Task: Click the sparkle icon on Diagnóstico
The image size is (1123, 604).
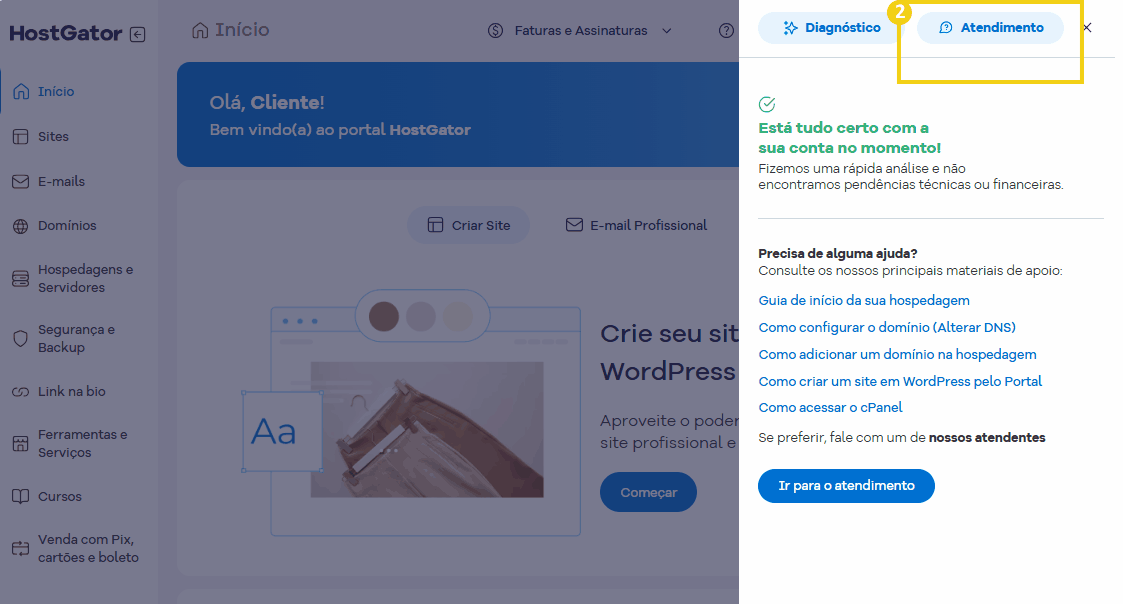Action: point(791,28)
